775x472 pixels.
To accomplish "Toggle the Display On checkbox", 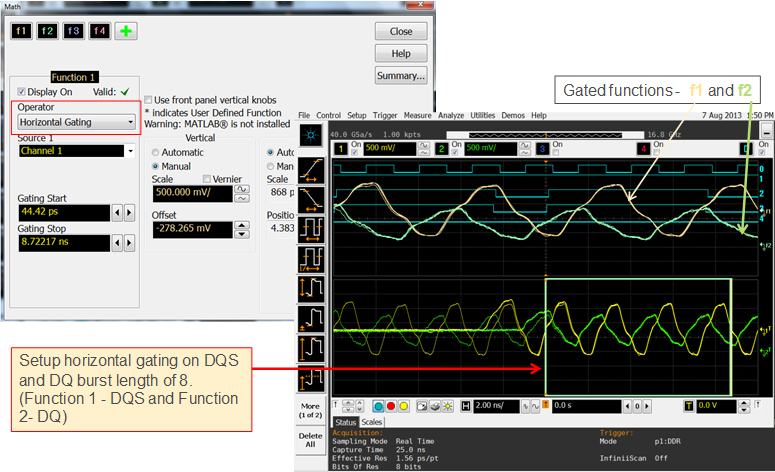I will click(22, 91).
